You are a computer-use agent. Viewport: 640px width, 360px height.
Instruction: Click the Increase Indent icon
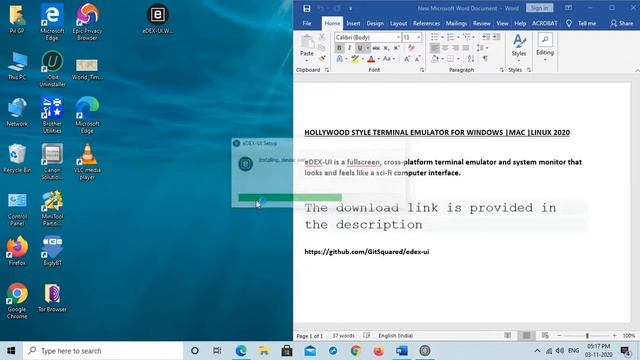pos(496,37)
